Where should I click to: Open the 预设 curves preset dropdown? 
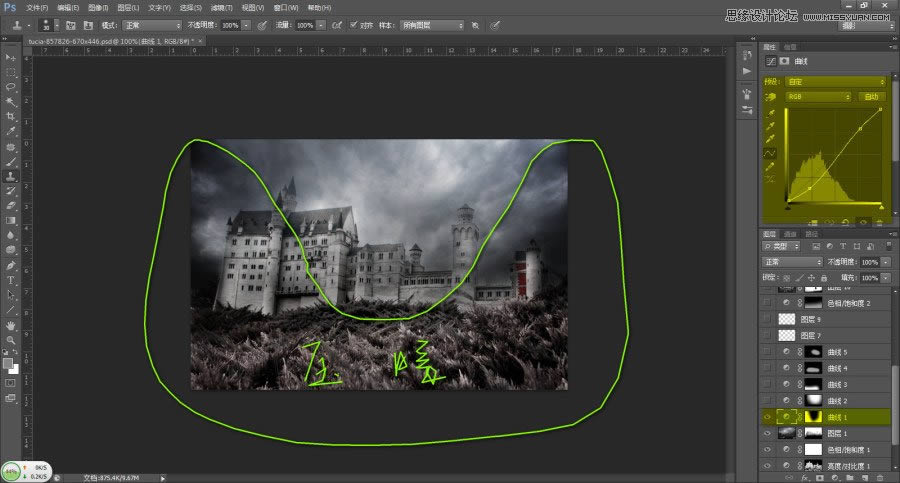pos(836,81)
